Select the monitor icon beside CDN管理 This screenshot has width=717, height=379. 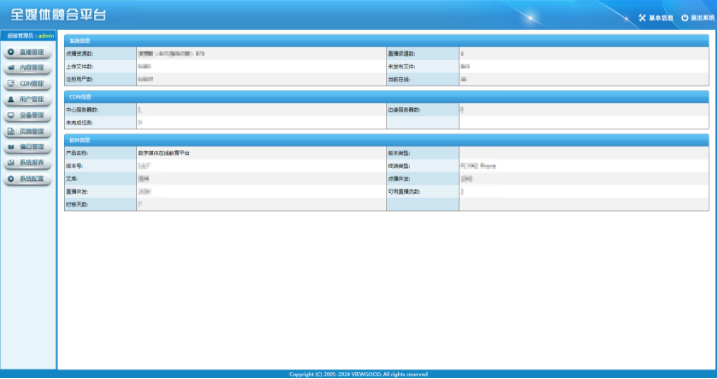(x=11, y=84)
